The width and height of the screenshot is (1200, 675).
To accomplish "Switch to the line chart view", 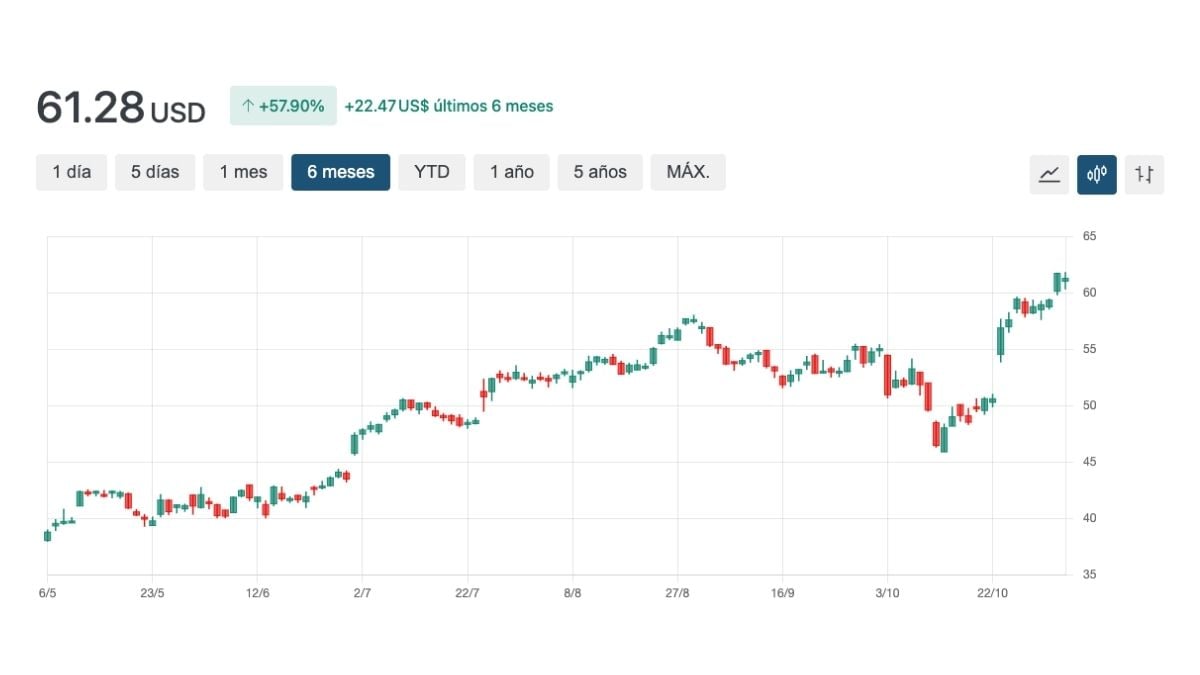I will [x=1049, y=174].
